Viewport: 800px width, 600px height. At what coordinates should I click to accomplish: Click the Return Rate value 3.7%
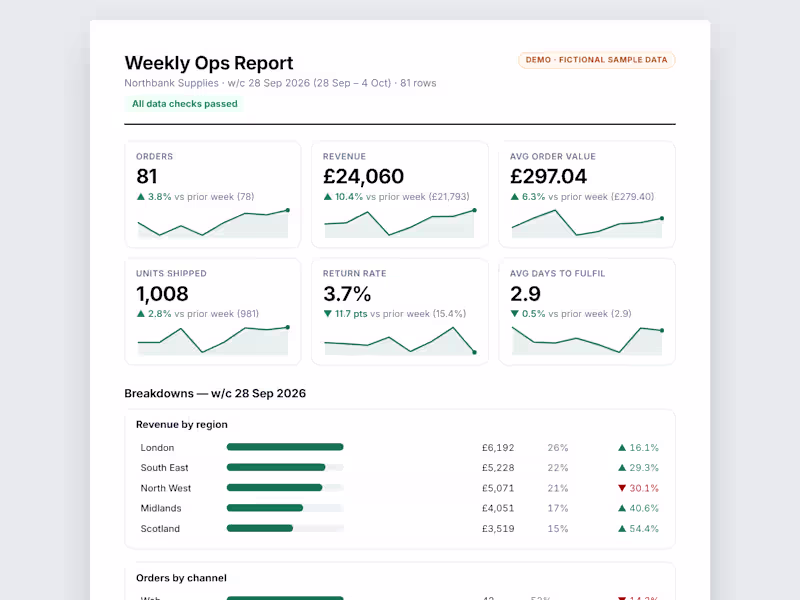coord(347,294)
